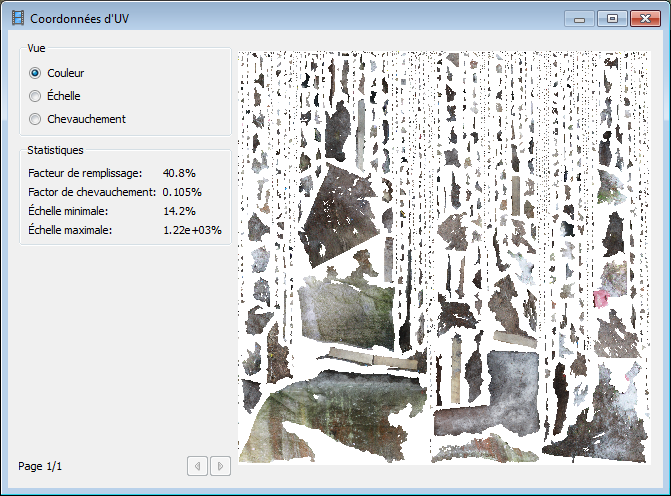Screen dimensions: 671x496
Task: Enable the Échelle view option
Action: pyautogui.click(x=36, y=96)
